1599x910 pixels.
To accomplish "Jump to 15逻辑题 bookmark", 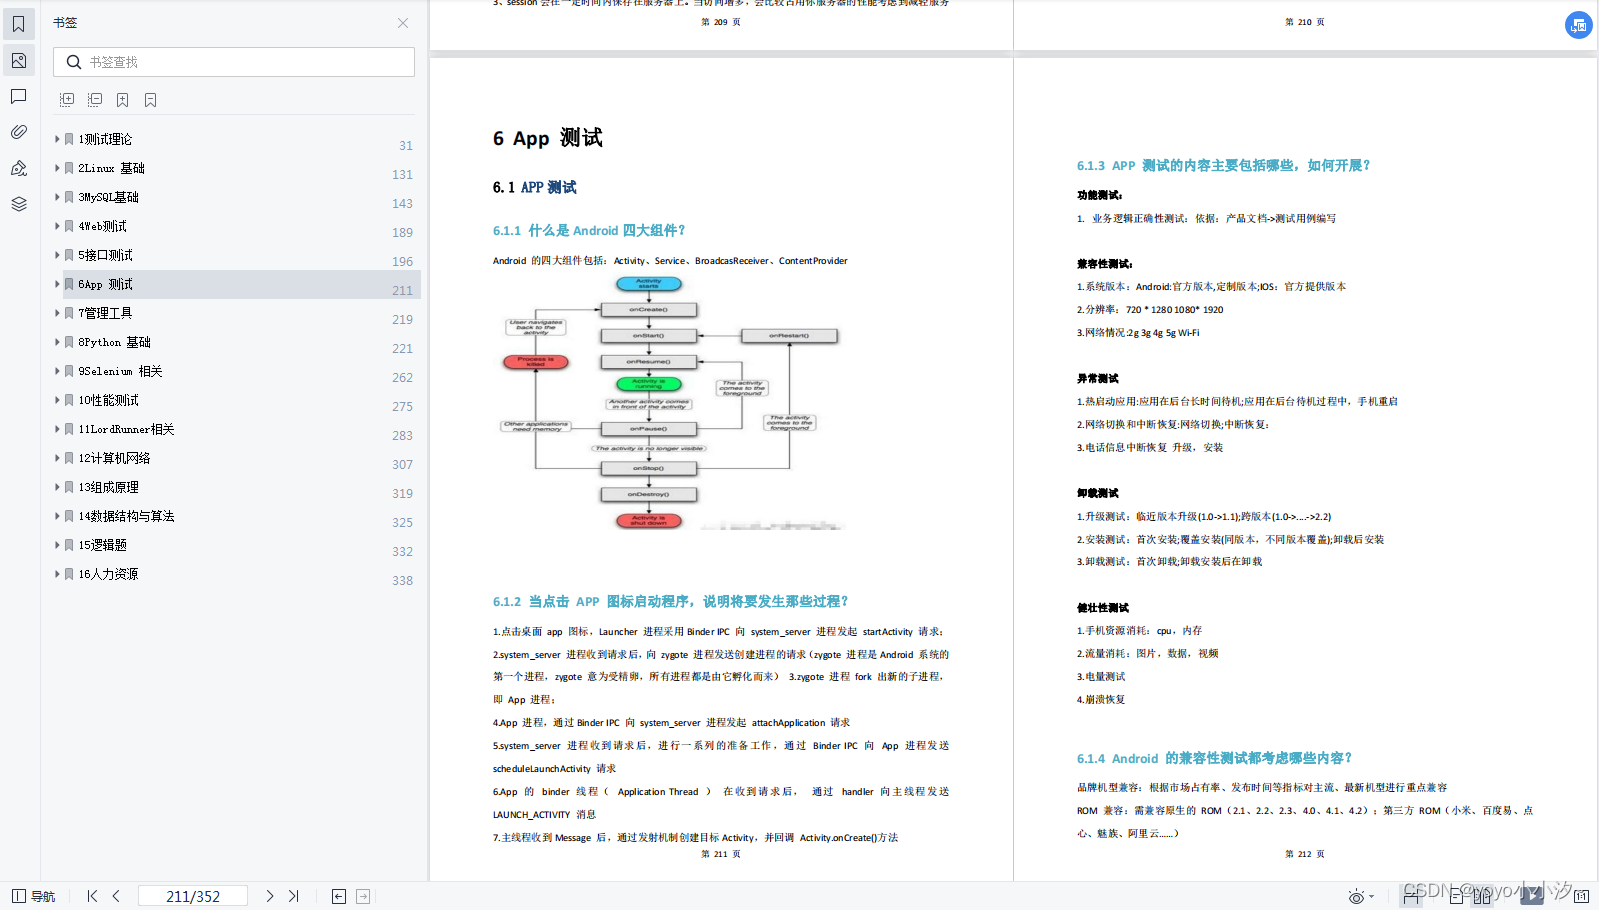I will (102, 545).
